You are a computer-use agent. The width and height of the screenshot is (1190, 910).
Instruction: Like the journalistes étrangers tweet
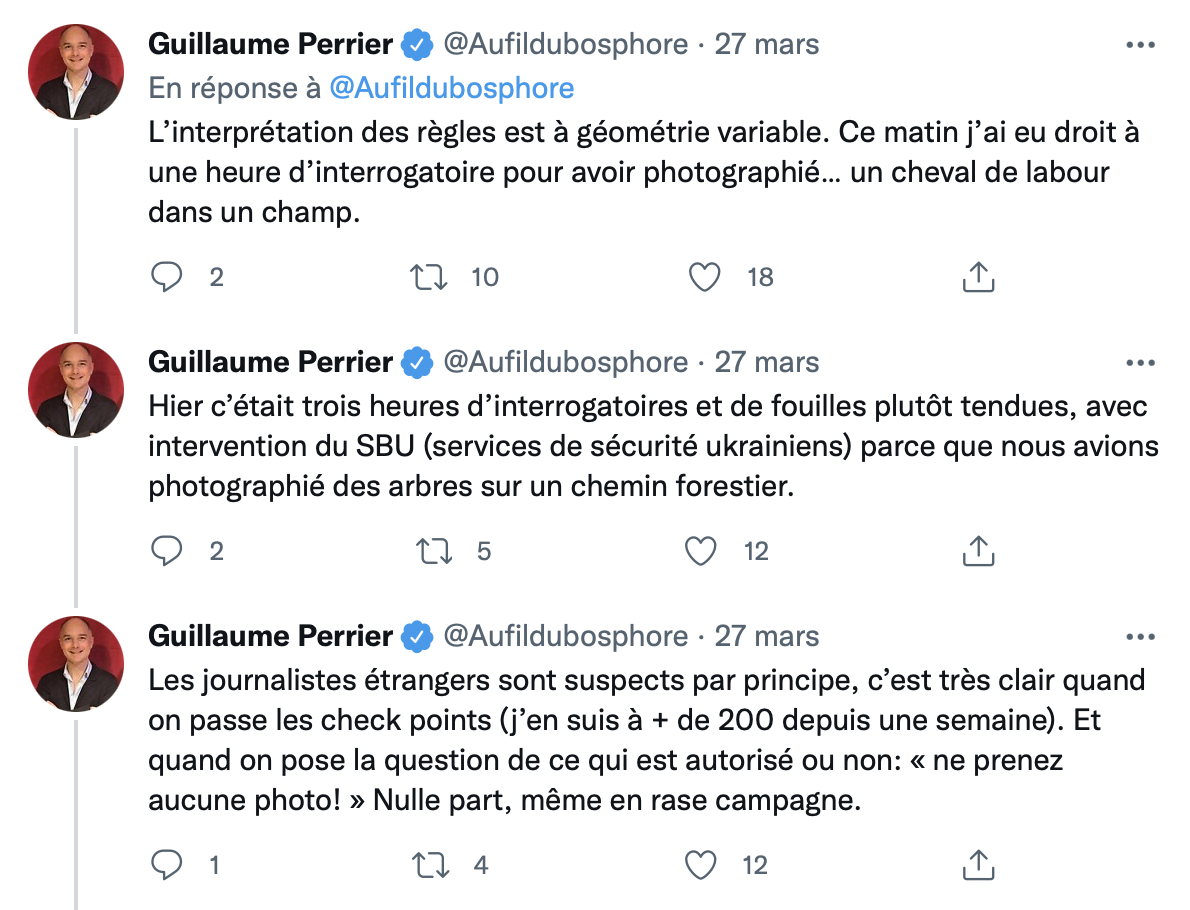[705, 865]
